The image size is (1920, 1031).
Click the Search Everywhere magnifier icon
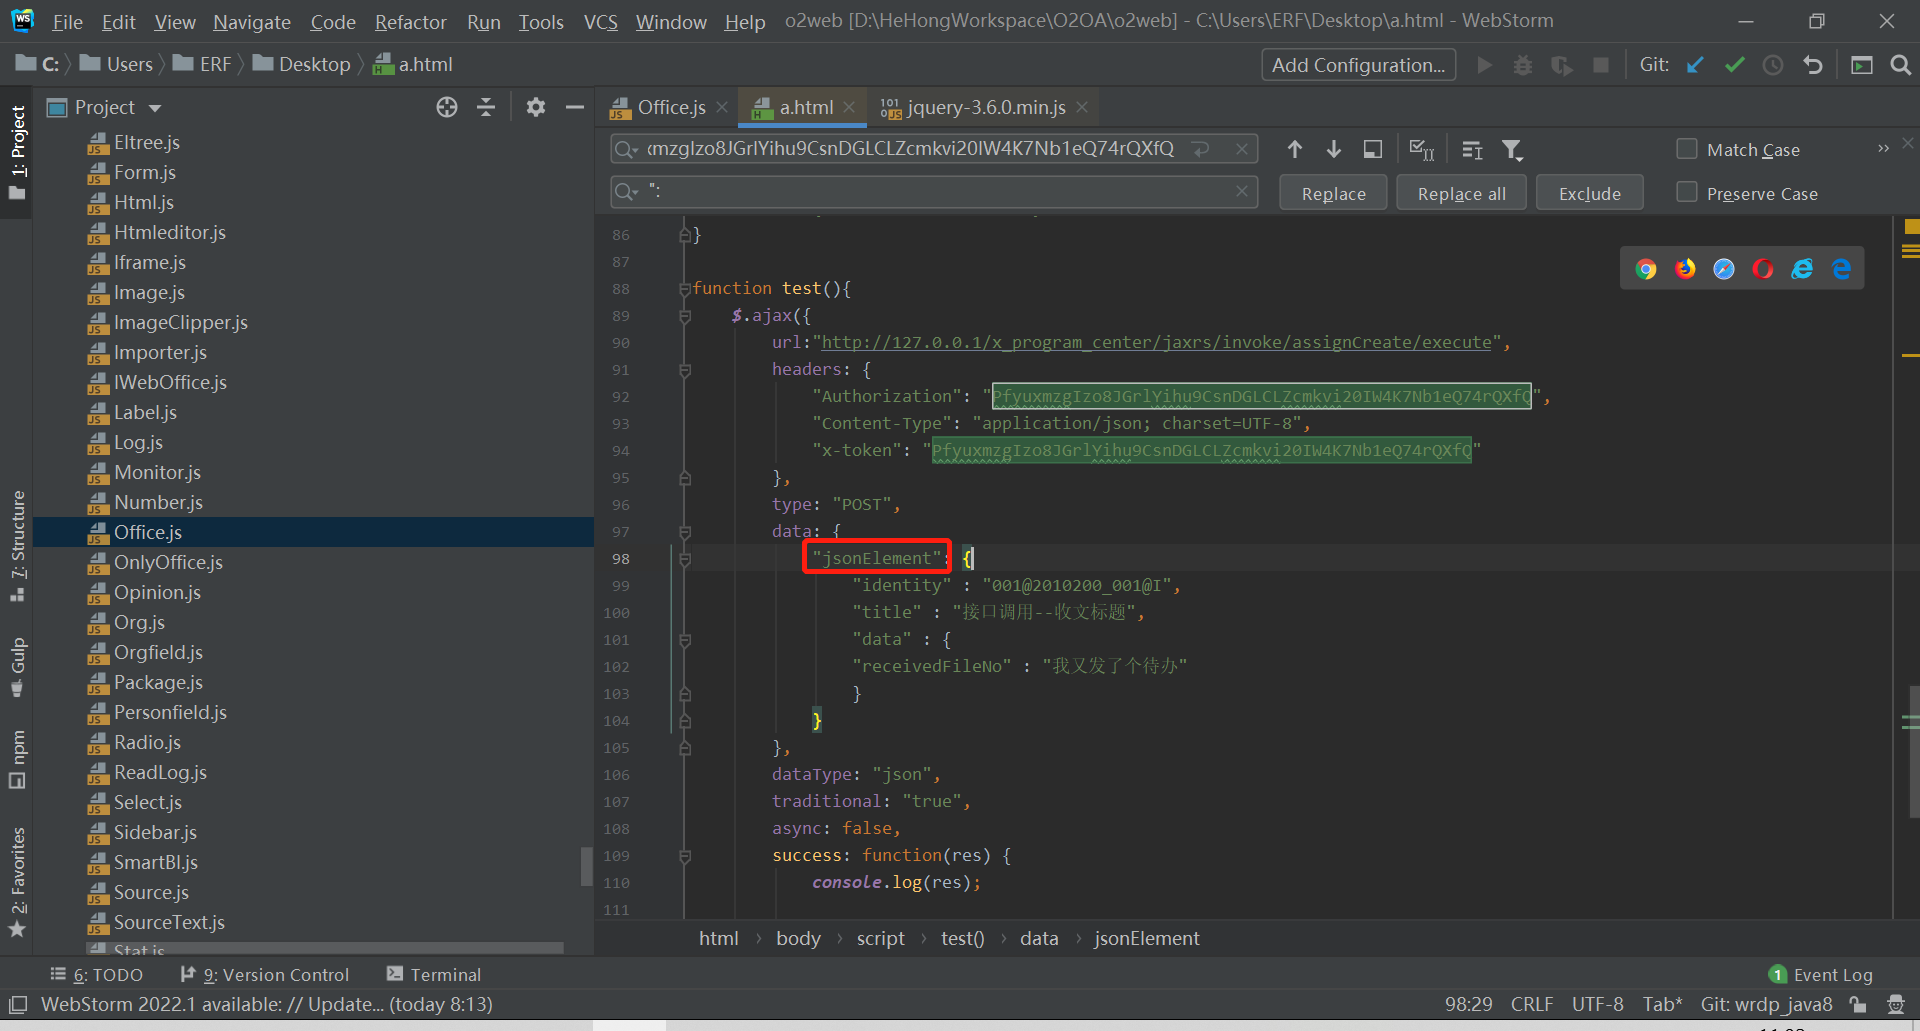pyautogui.click(x=1900, y=65)
